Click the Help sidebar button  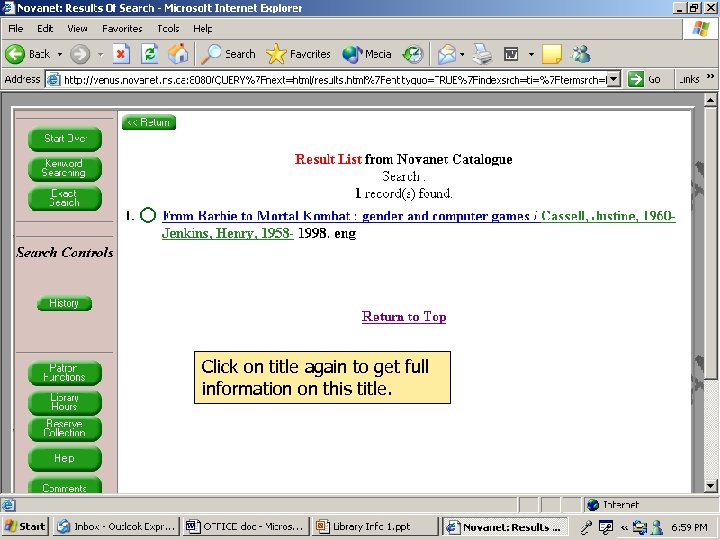65,459
